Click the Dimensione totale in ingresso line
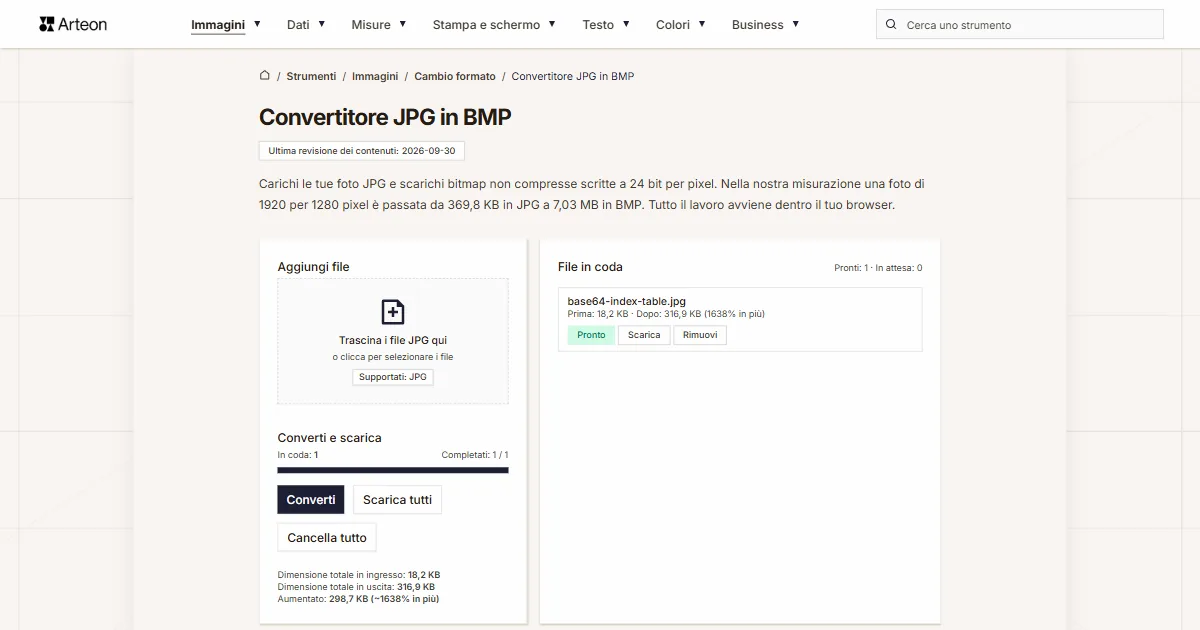 [x=359, y=575]
